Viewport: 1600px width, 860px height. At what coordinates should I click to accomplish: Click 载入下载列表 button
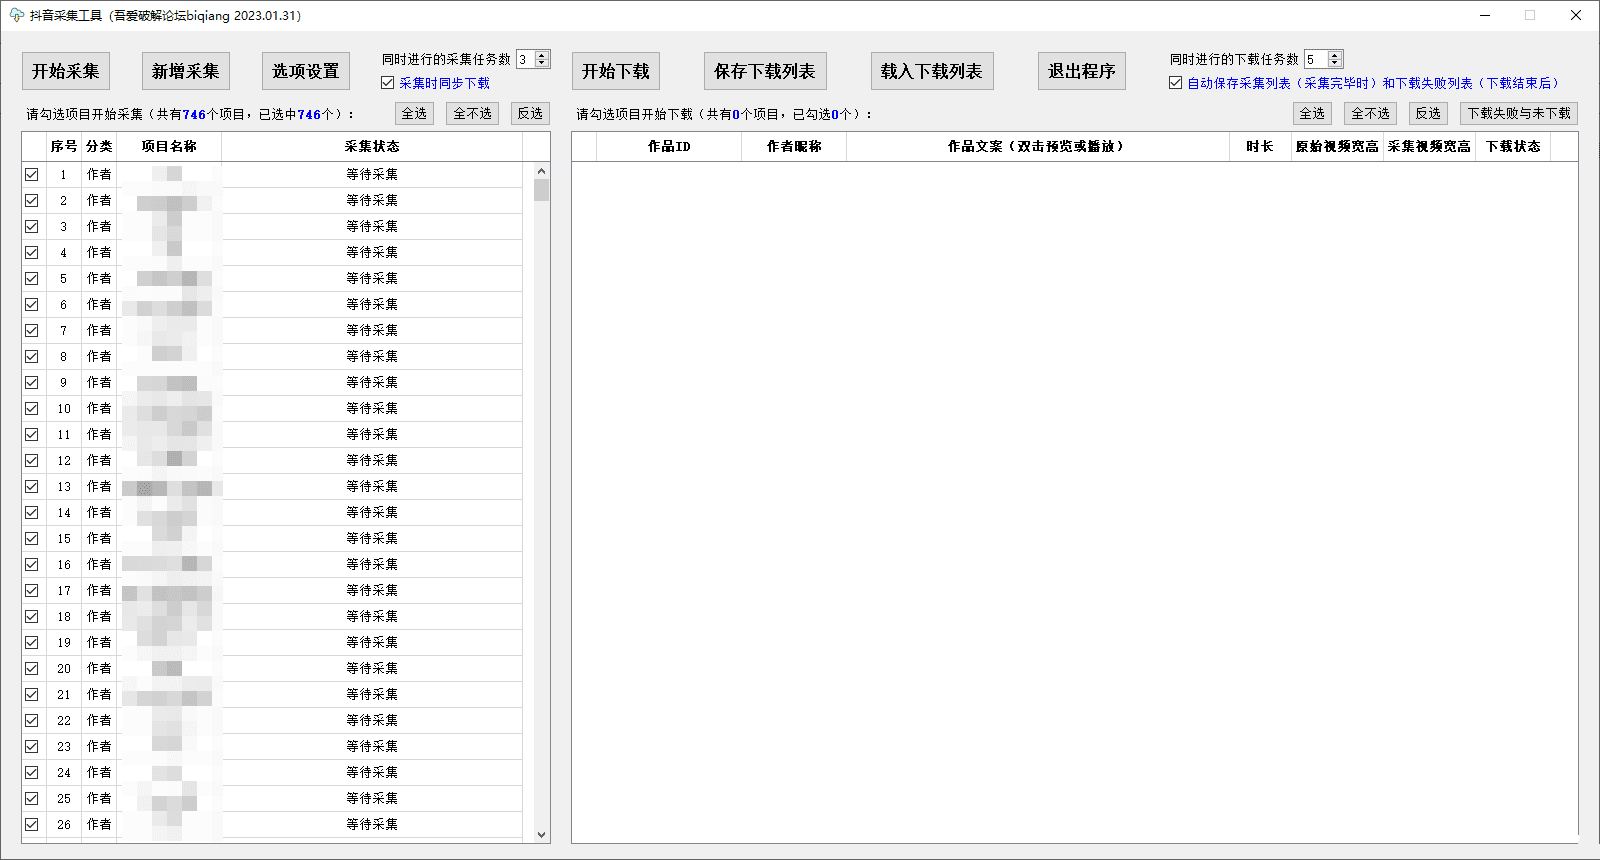pos(932,71)
